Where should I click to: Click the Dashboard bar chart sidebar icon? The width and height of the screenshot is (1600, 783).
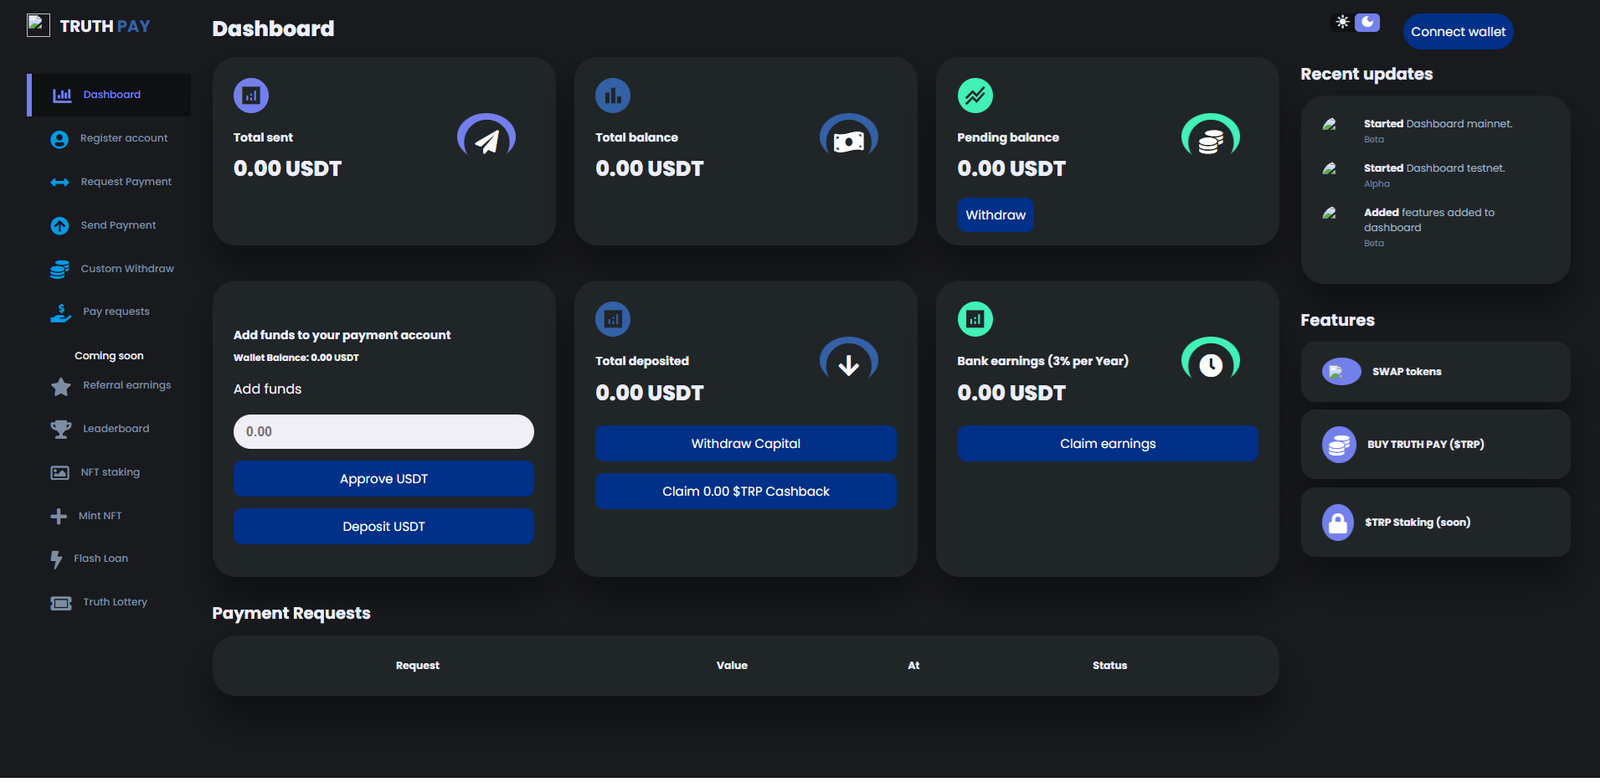point(62,95)
